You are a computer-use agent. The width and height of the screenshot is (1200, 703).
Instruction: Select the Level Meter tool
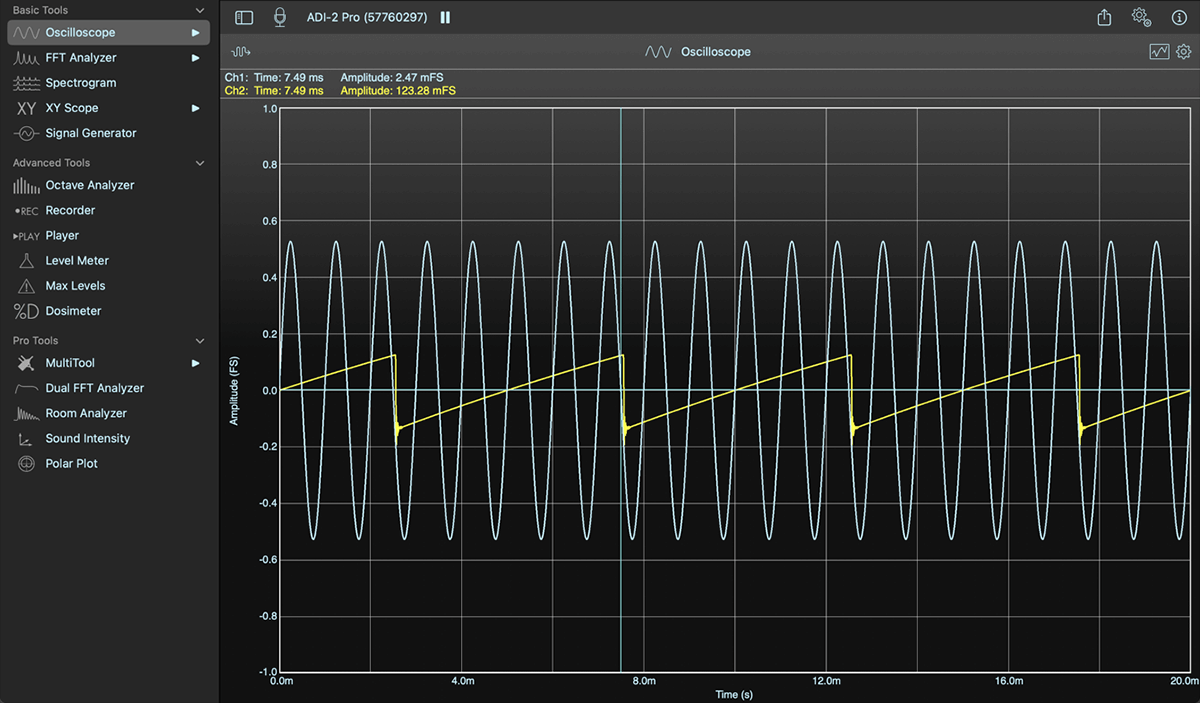pos(75,260)
